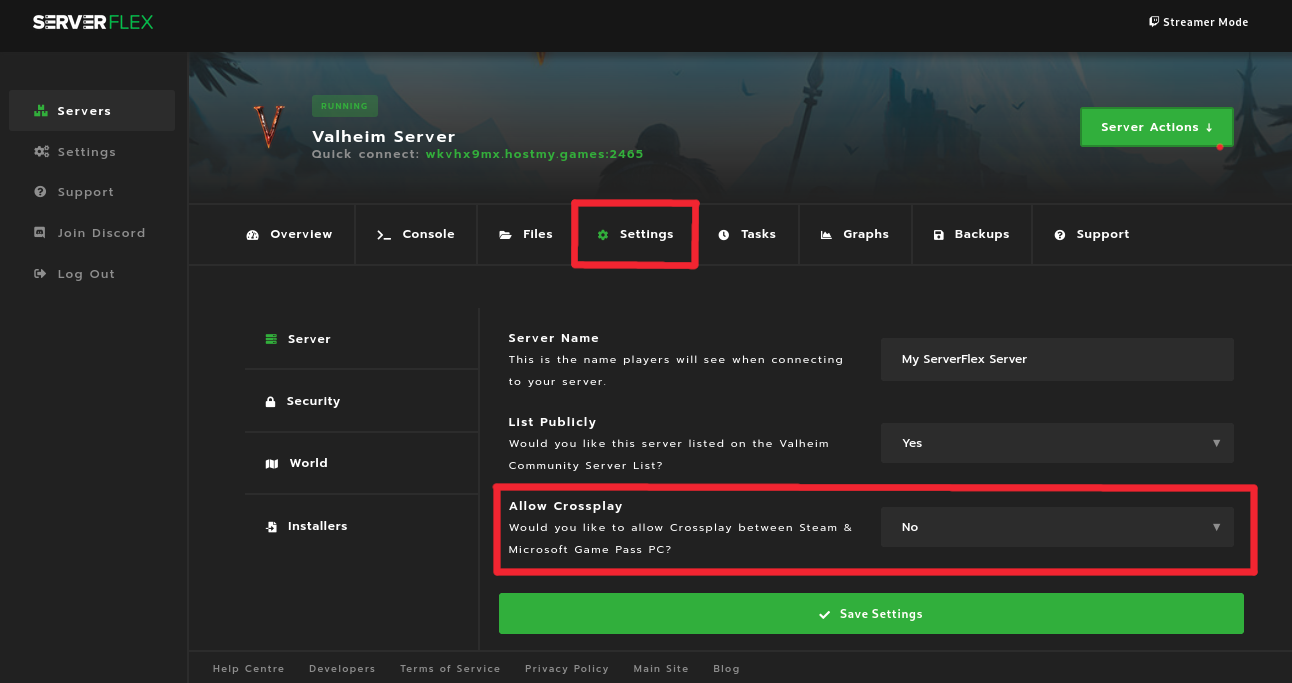Open the Allow Crossplay dropdown
This screenshot has height=683, width=1292.
pos(1057,527)
